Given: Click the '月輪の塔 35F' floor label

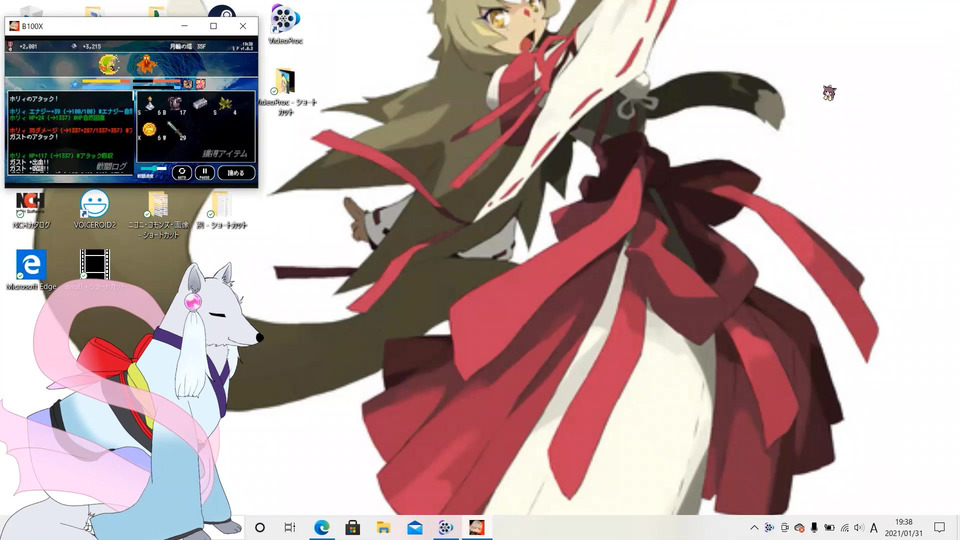Looking at the screenshot, I should tap(187, 47).
